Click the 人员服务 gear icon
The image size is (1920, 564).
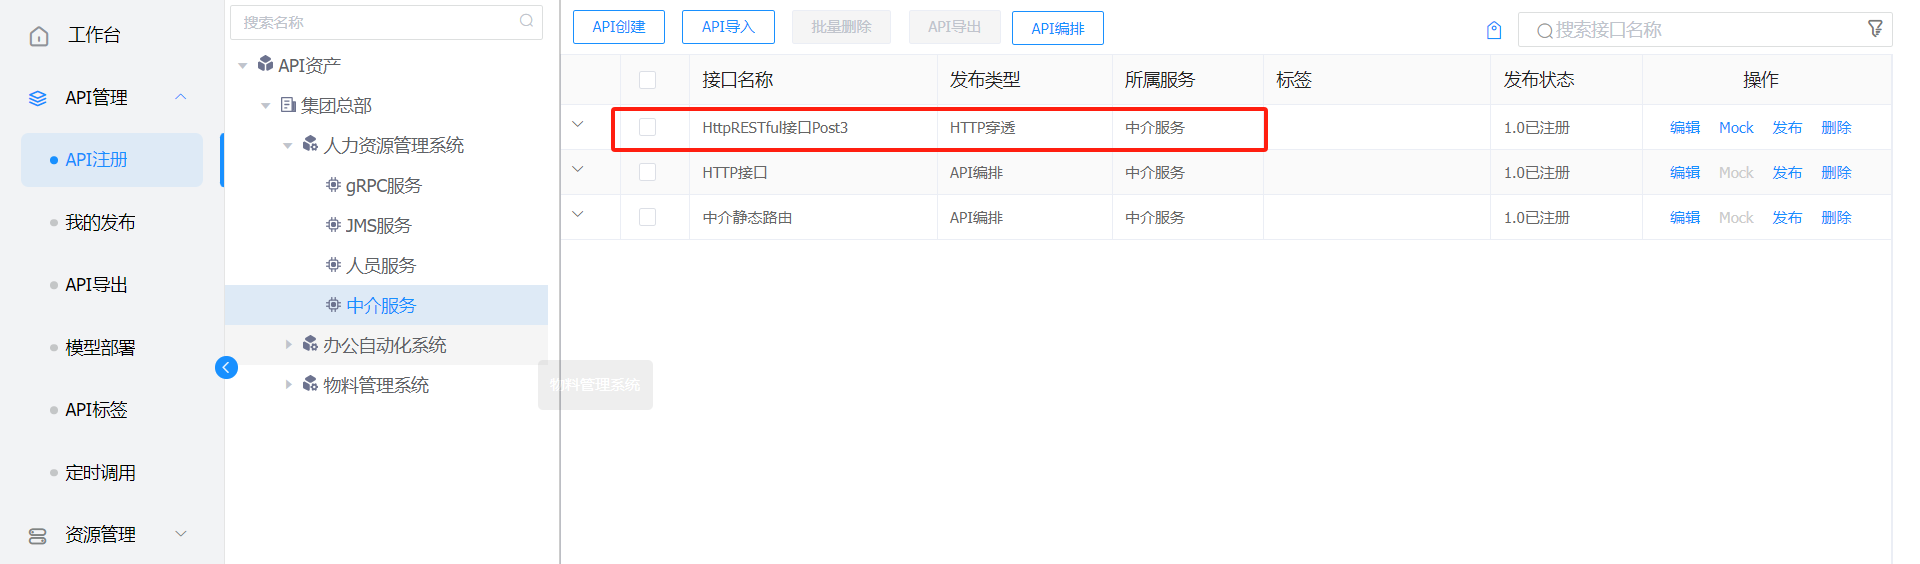click(333, 264)
